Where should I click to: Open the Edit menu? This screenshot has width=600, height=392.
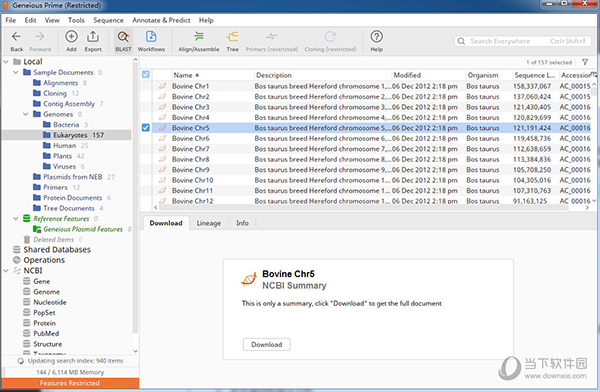pyautogui.click(x=31, y=20)
